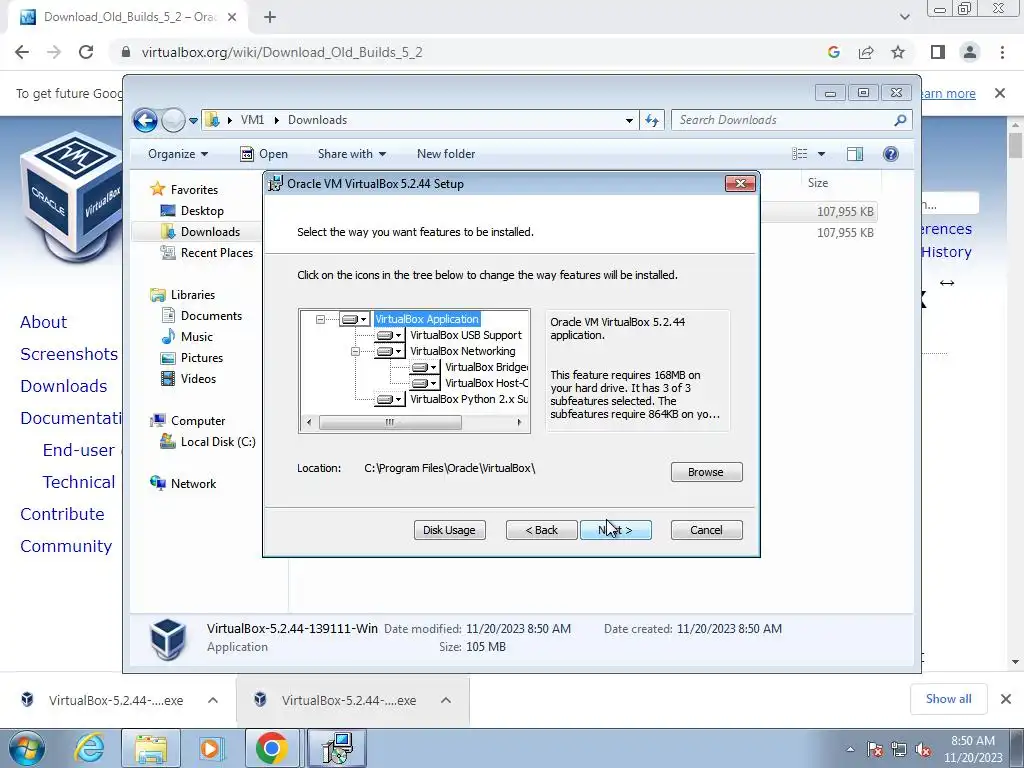
Task: Toggle the Explorer preview pane
Action: (x=855, y=154)
